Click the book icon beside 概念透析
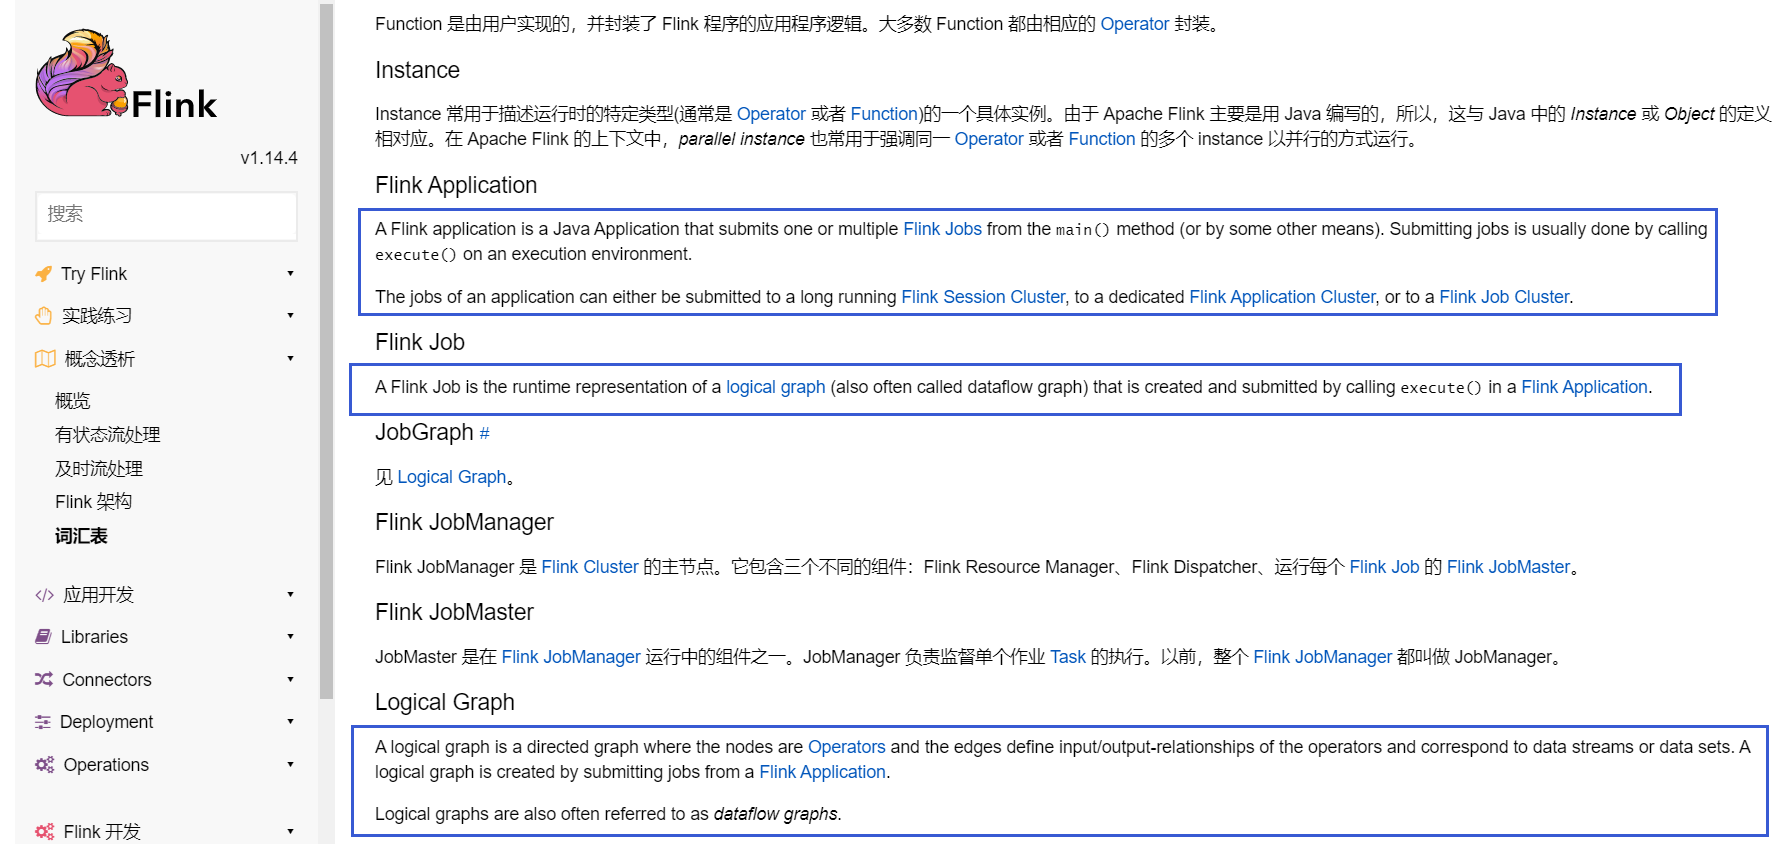Screen dimensions: 1785x844 click(45, 359)
